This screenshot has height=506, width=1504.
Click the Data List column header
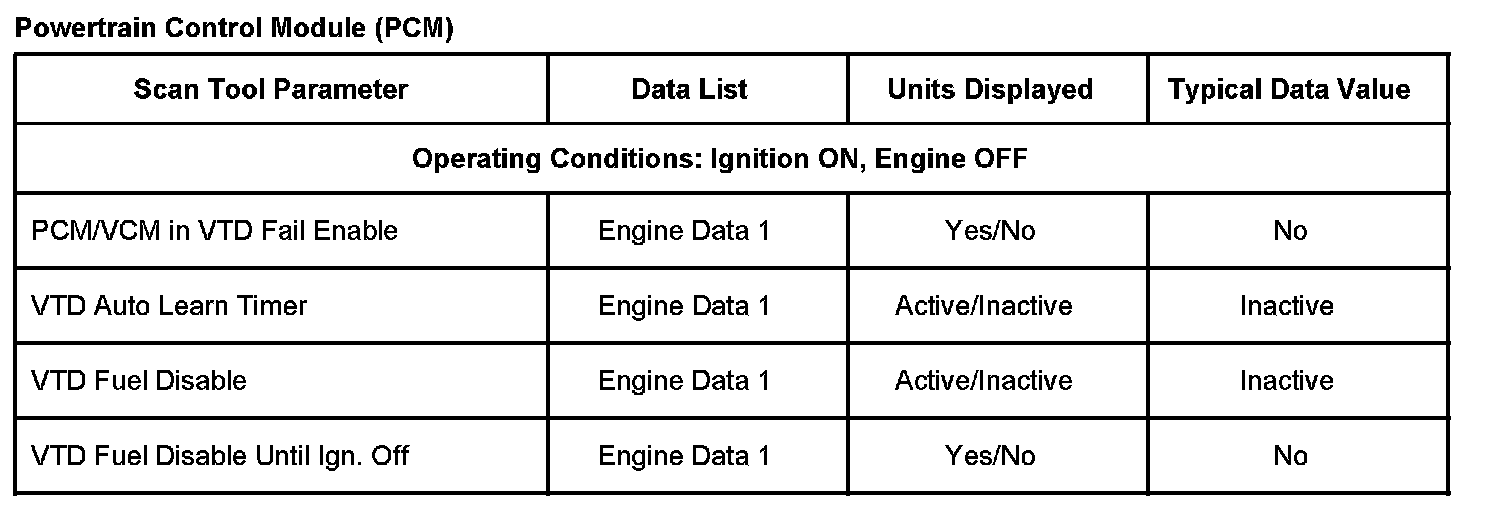(689, 90)
